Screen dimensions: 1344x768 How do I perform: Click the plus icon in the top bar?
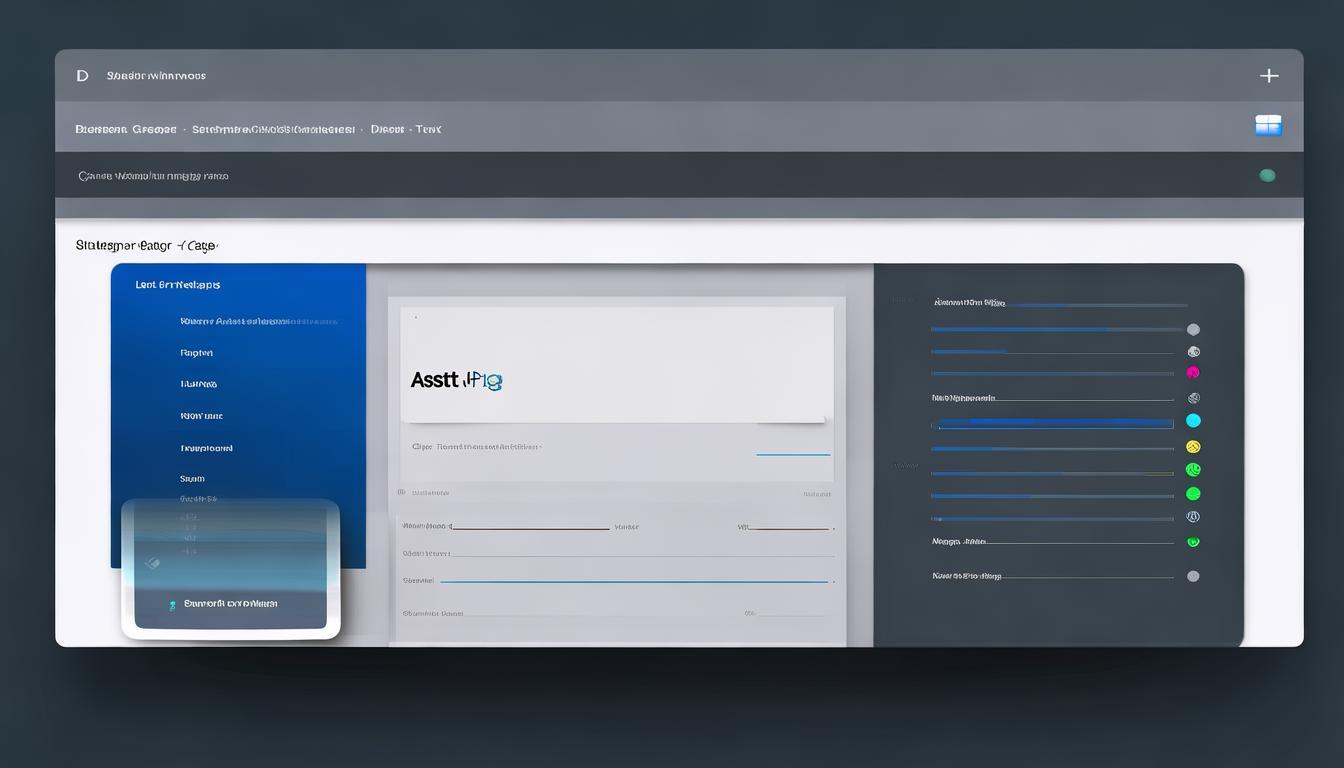1269,75
